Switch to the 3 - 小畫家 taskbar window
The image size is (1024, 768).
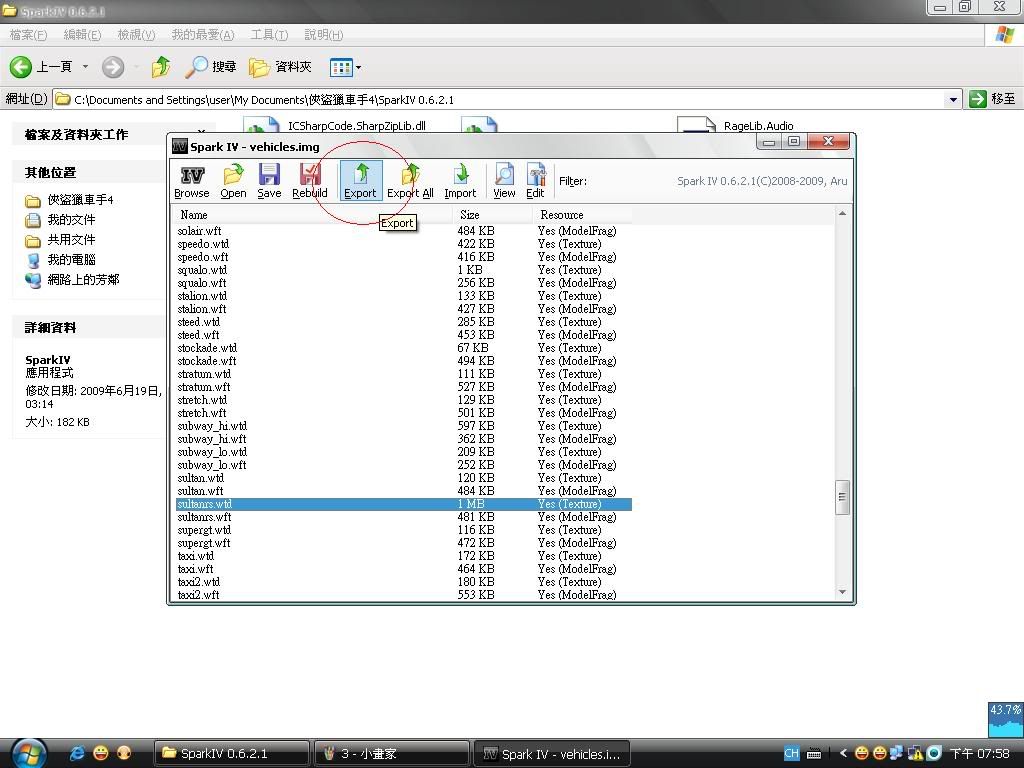pos(390,753)
